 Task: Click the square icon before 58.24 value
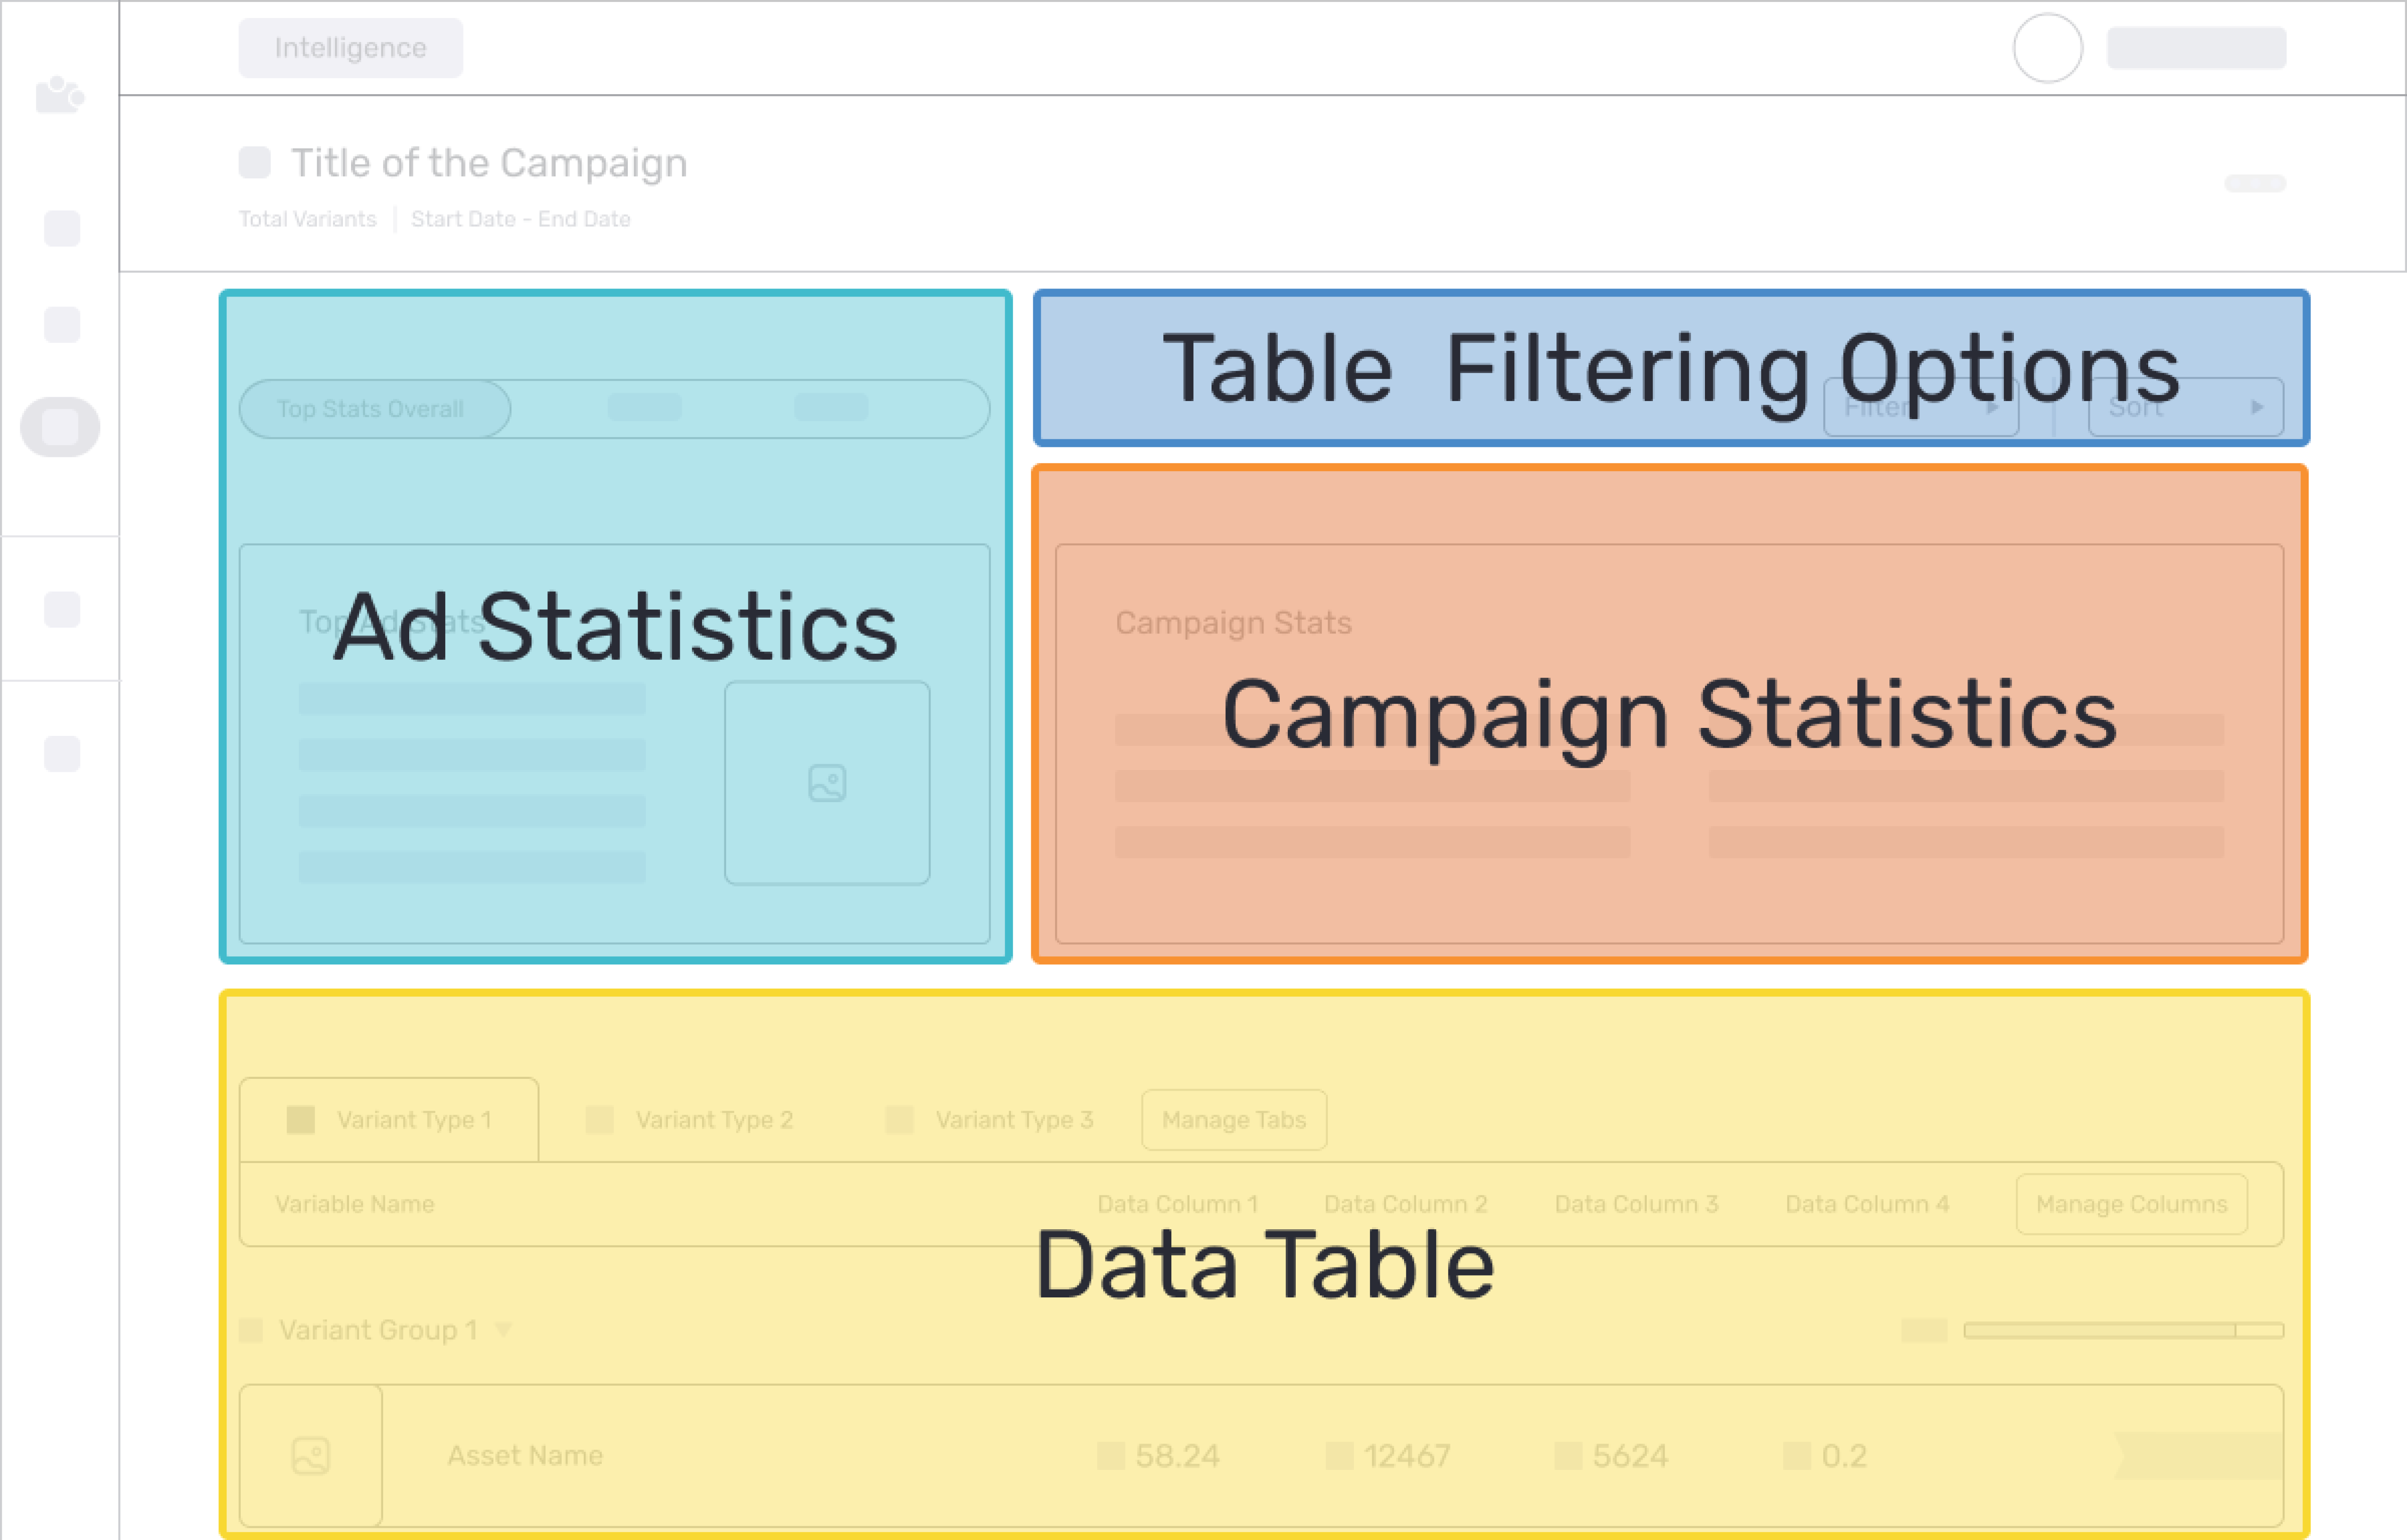coord(1111,1456)
